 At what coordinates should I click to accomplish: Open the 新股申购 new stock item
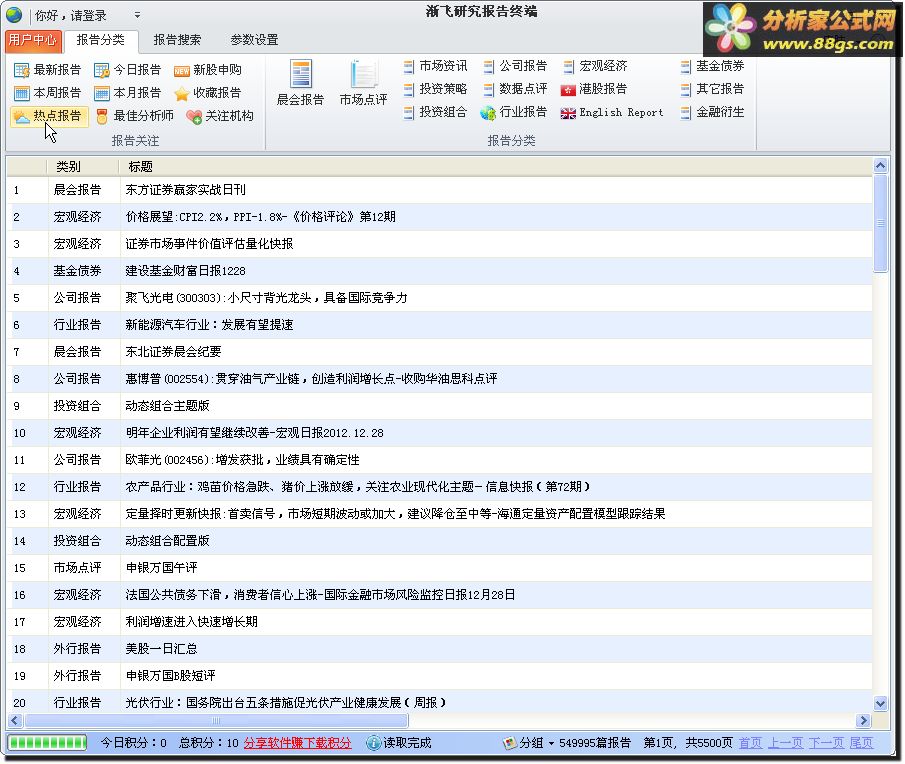[x=208, y=70]
